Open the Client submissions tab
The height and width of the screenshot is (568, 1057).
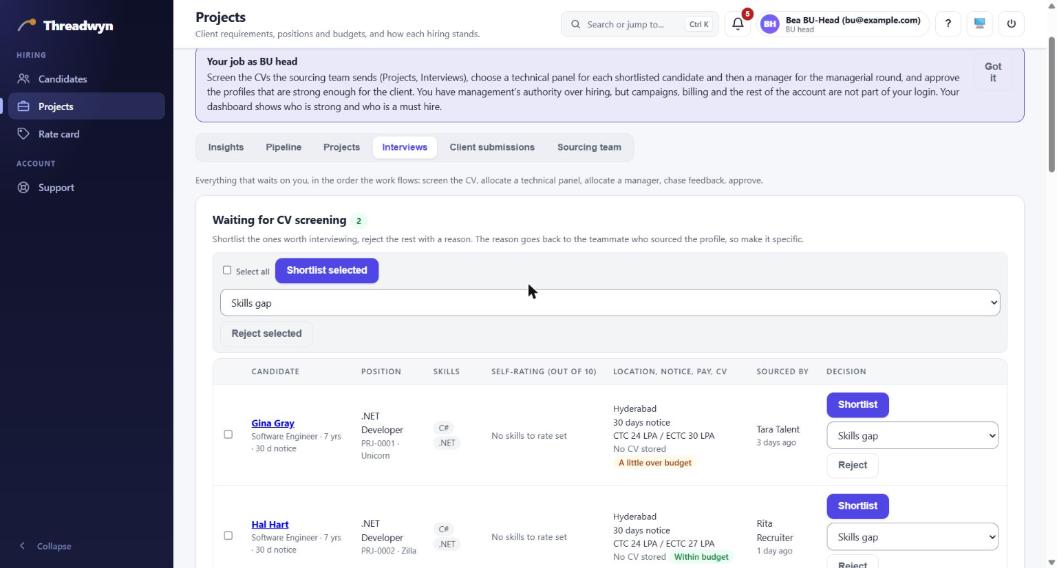[x=492, y=147]
